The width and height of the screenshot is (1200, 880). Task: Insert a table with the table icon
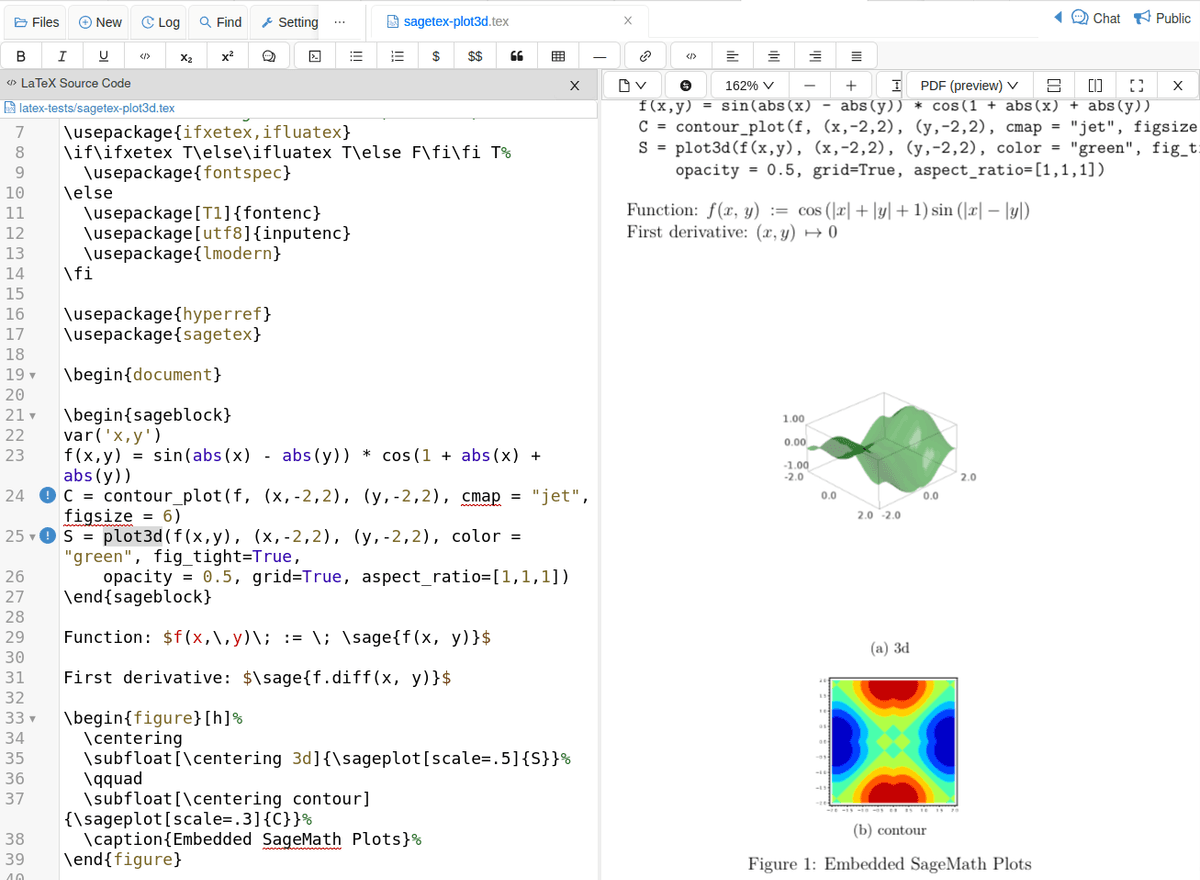coord(558,56)
